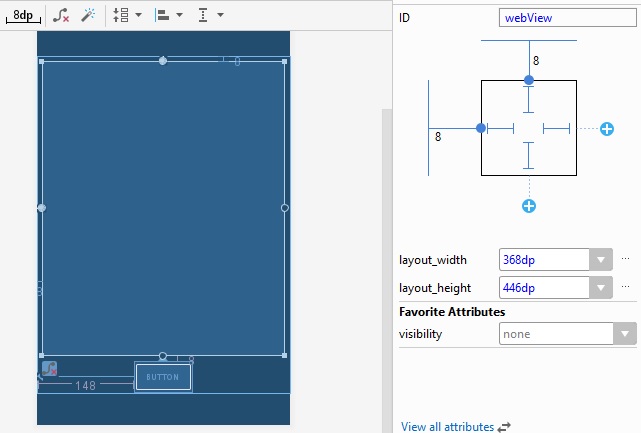Open the 8dp default margins setting
The height and width of the screenshot is (433, 641).
(22, 16)
